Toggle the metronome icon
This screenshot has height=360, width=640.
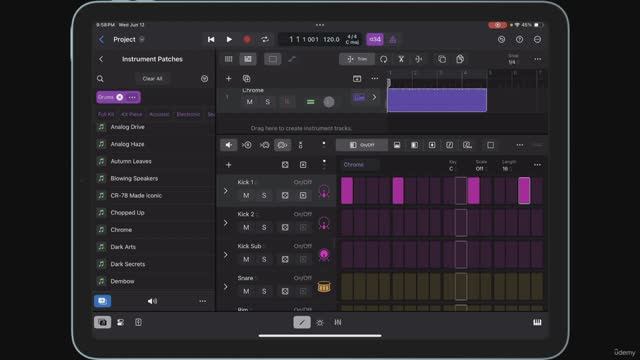393,40
